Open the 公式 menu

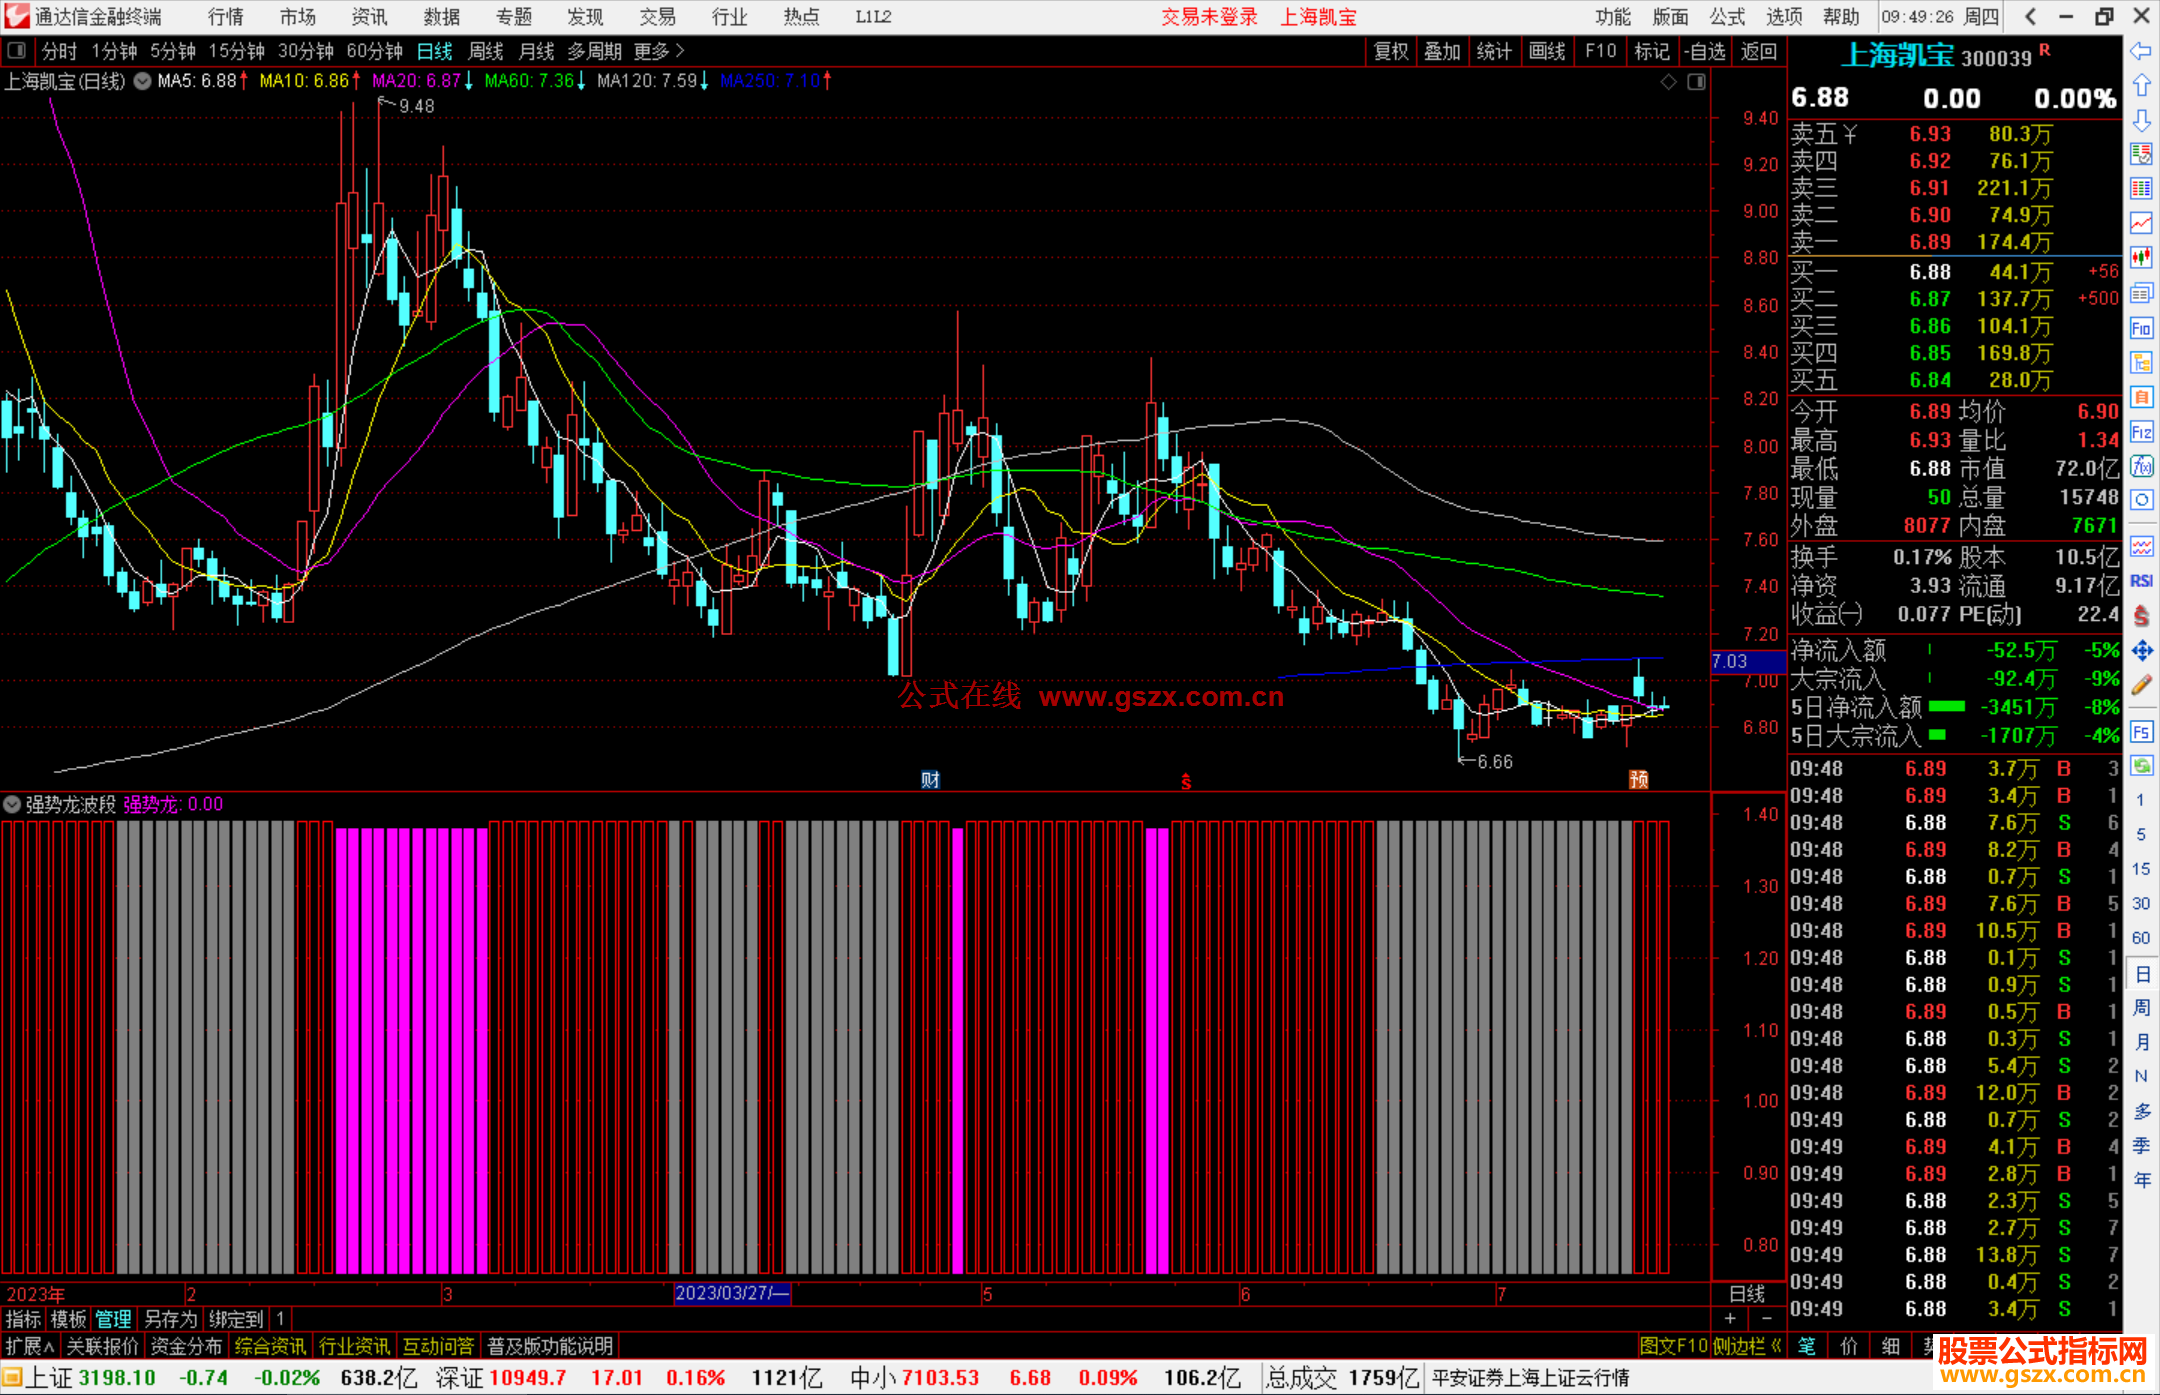1727,17
